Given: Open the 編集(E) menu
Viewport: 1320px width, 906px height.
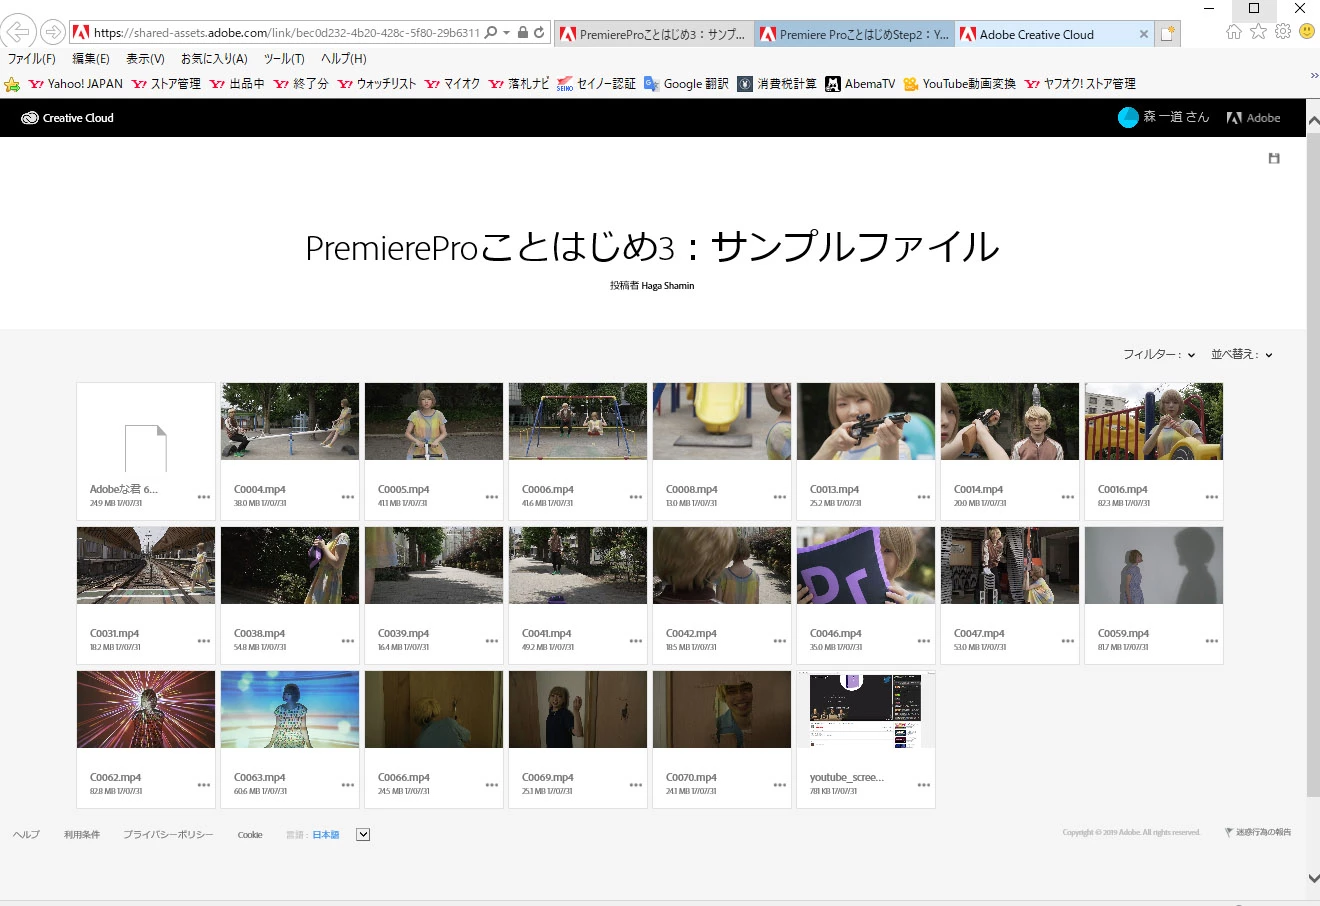Looking at the screenshot, I should [91, 59].
